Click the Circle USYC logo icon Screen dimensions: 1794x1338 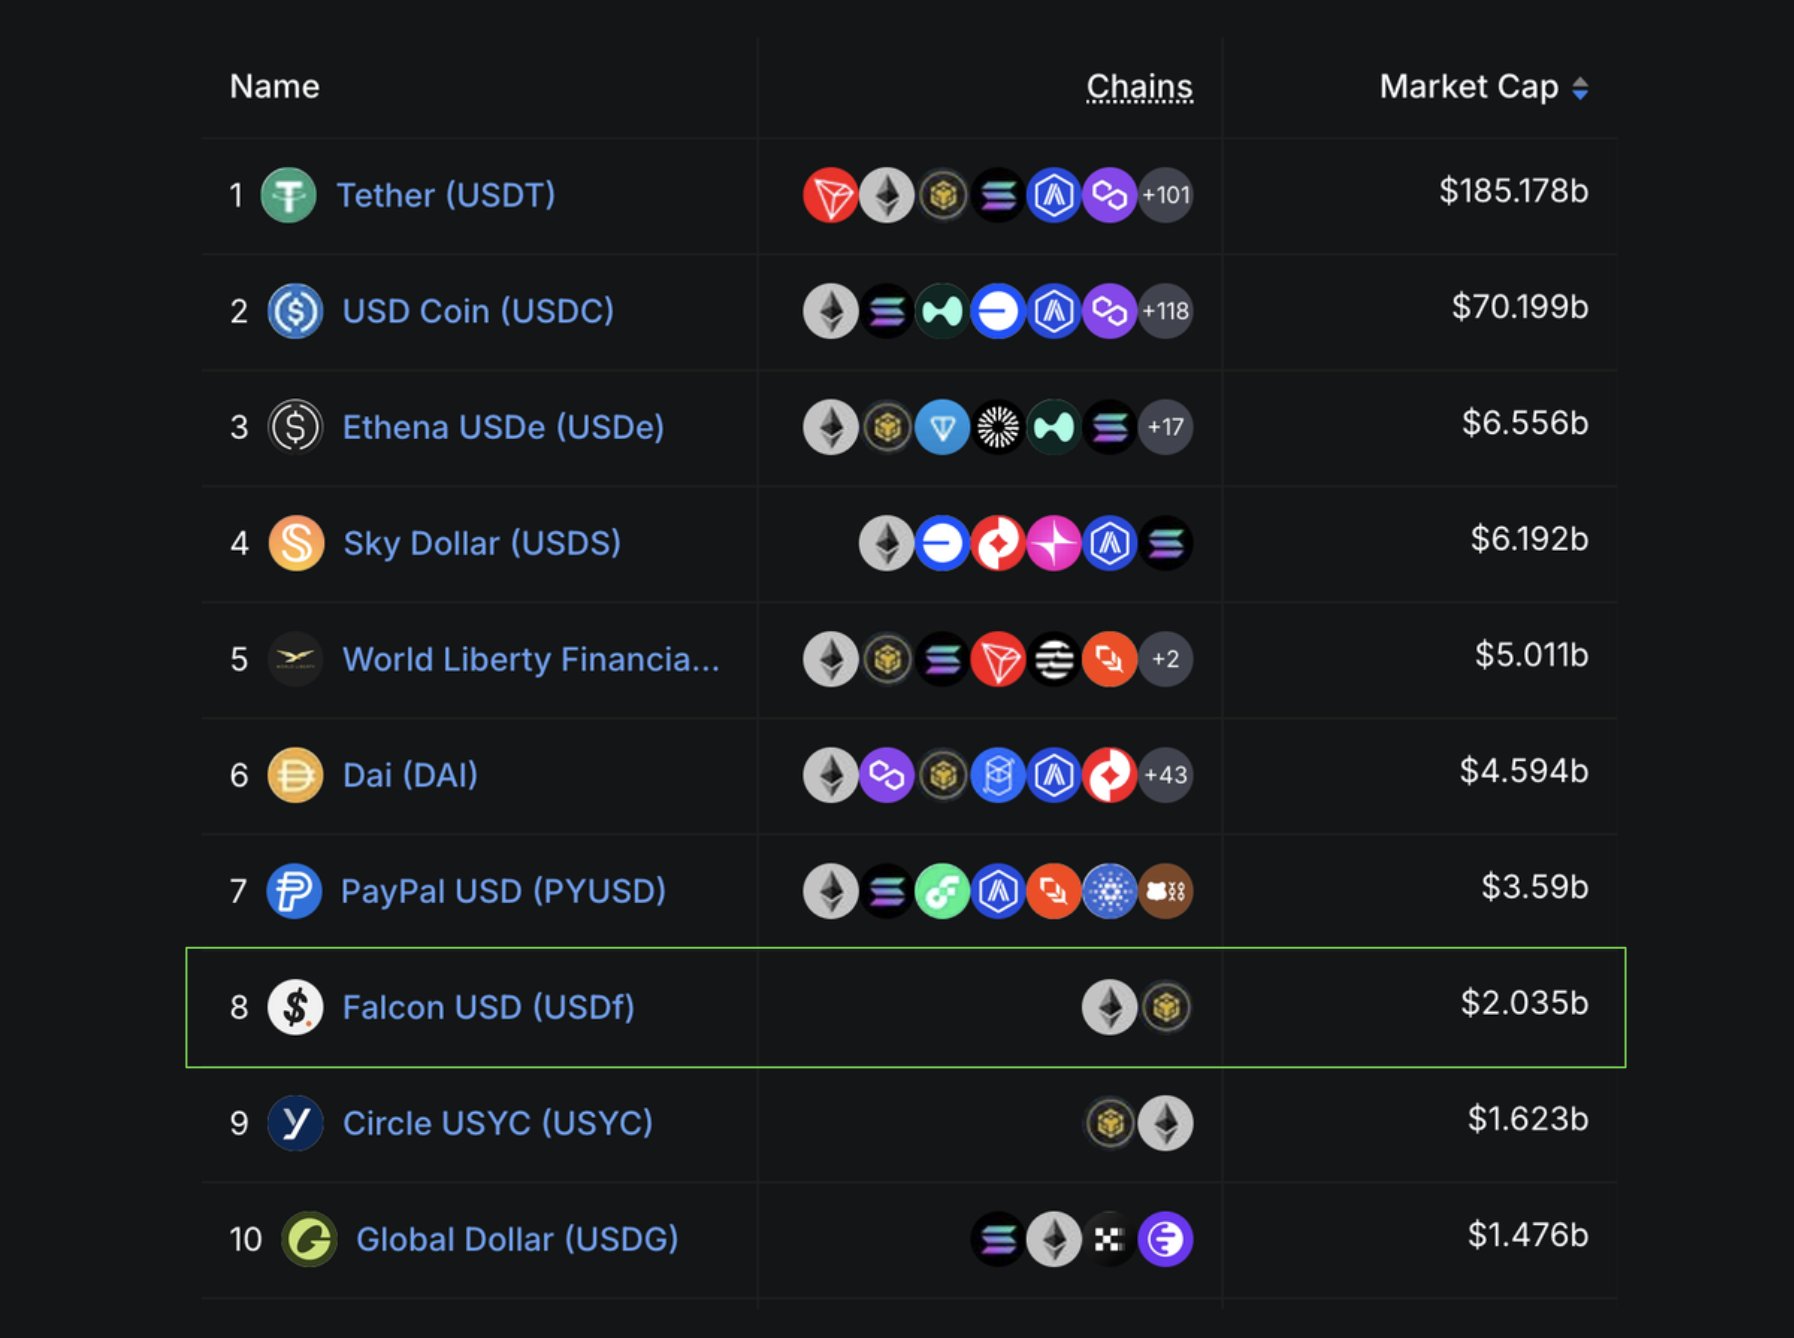[x=295, y=1123]
